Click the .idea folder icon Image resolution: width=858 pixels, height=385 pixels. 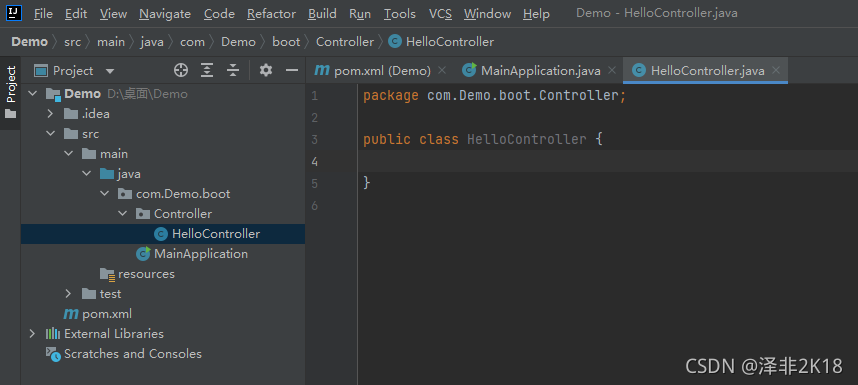(x=71, y=114)
